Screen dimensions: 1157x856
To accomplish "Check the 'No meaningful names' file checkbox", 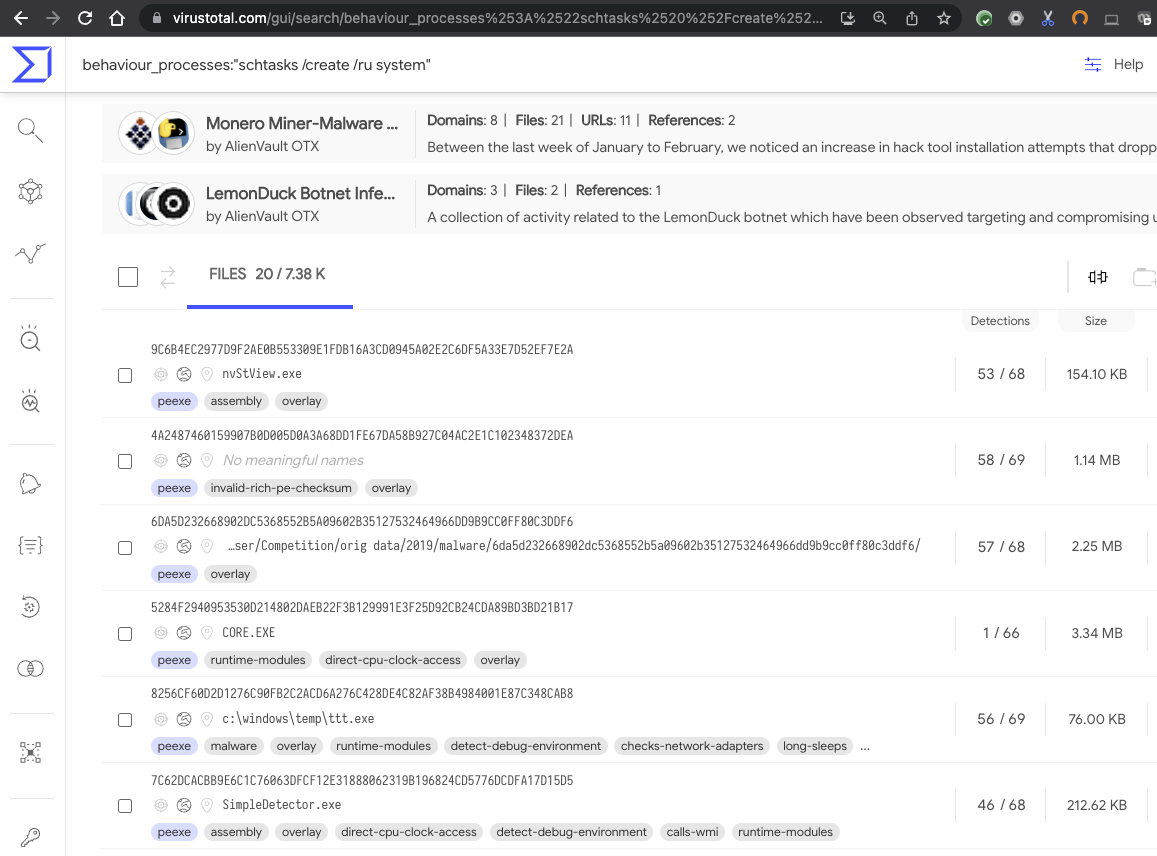I will [x=125, y=461].
